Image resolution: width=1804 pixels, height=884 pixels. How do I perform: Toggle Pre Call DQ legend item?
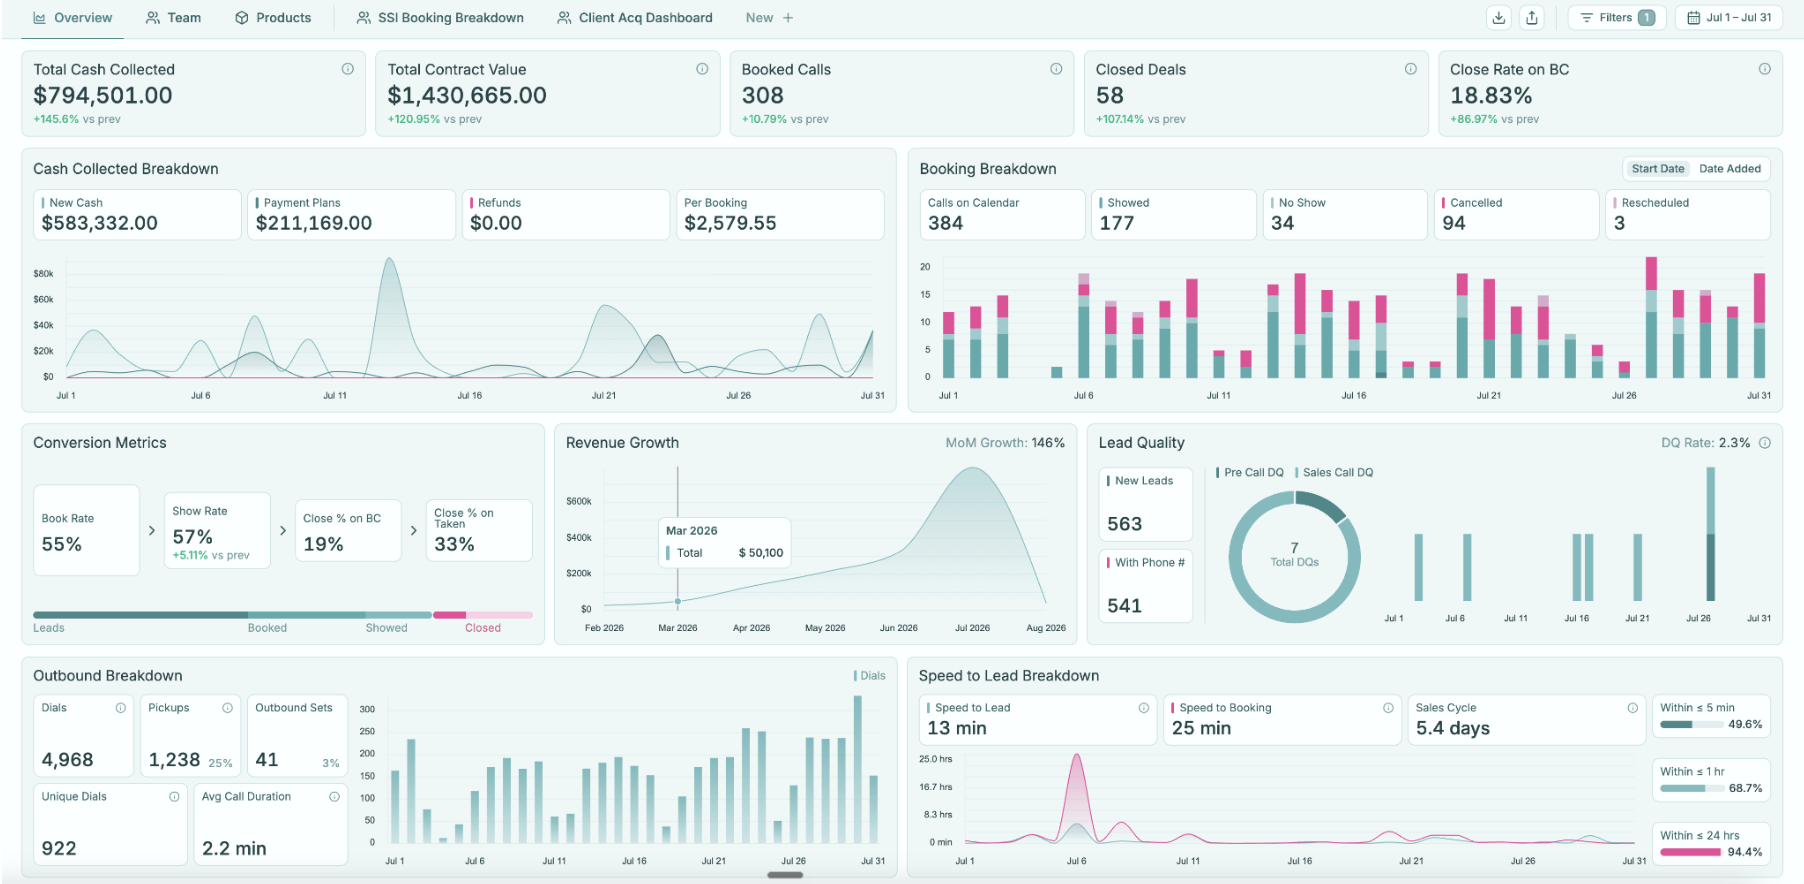tap(1250, 473)
